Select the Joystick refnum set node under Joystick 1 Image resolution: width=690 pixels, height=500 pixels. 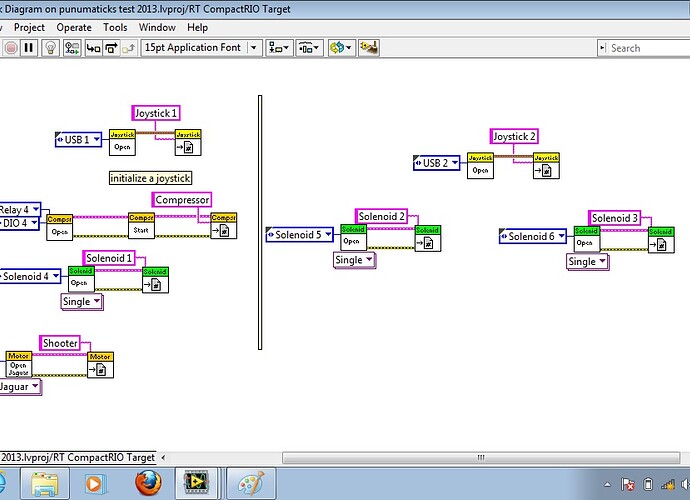tap(188, 143)
